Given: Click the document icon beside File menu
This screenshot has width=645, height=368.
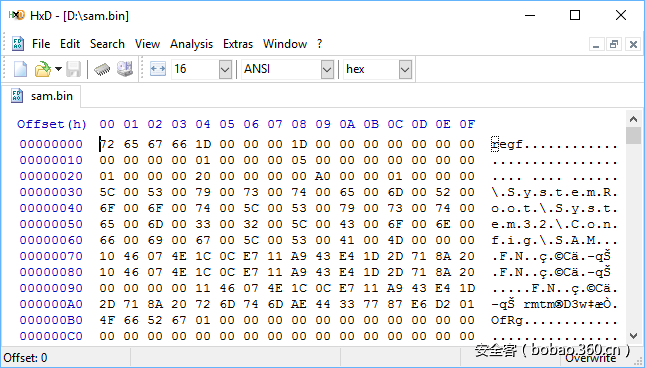Looking at the screenshot, I should [18, 44].
